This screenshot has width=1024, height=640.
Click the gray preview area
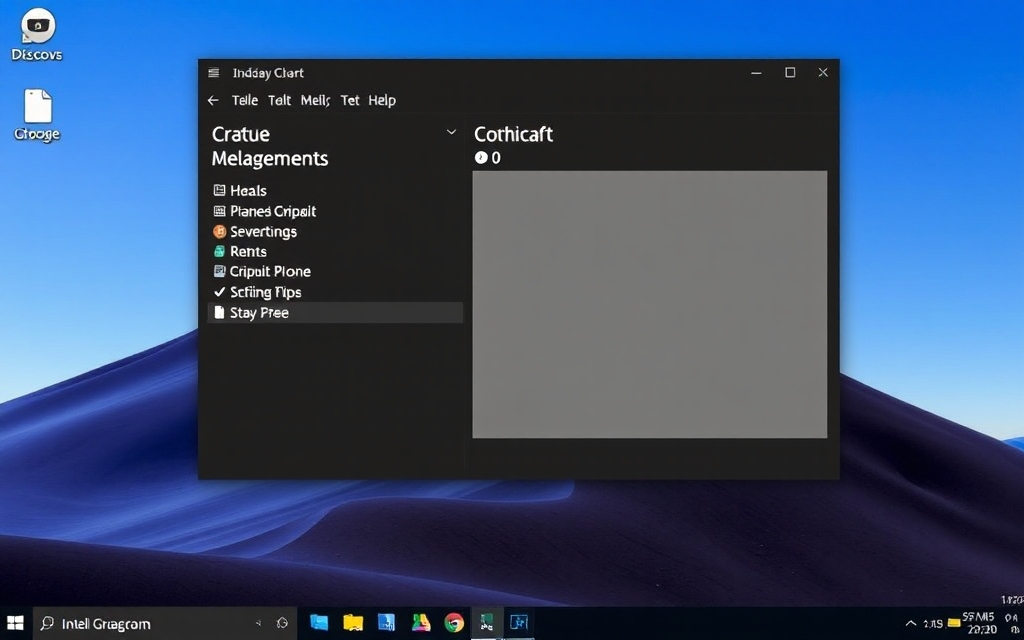pos(650,304)
